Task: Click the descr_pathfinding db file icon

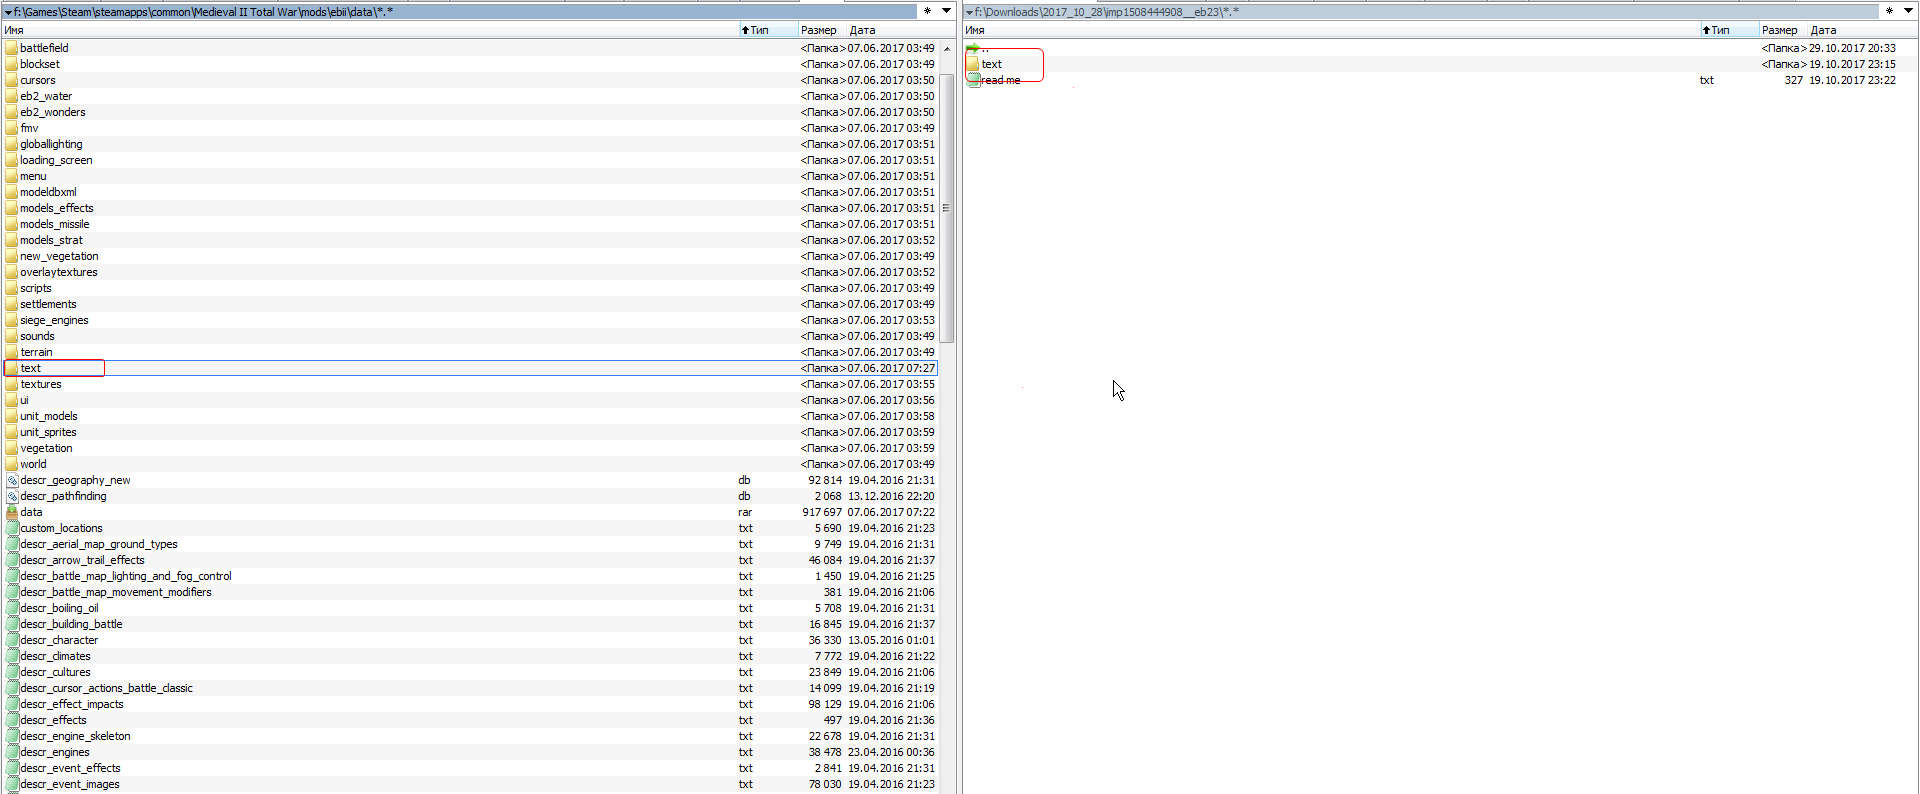Action: pyautogui.click(x=12, y=496)
